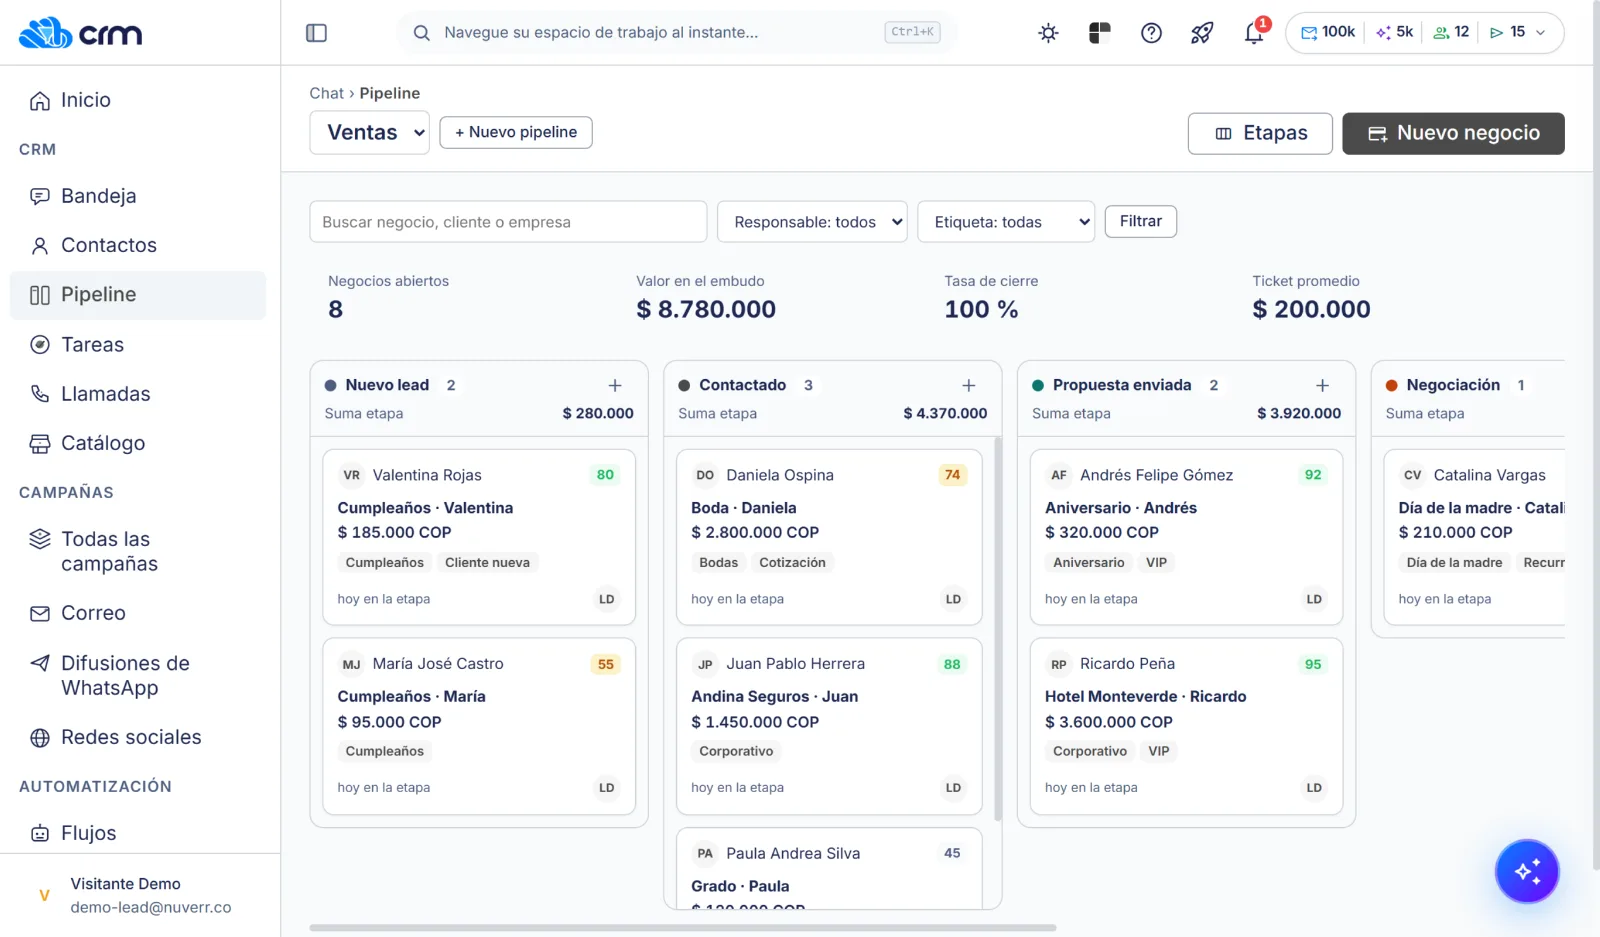Click Nuevo negocio button

[1453, 133]
